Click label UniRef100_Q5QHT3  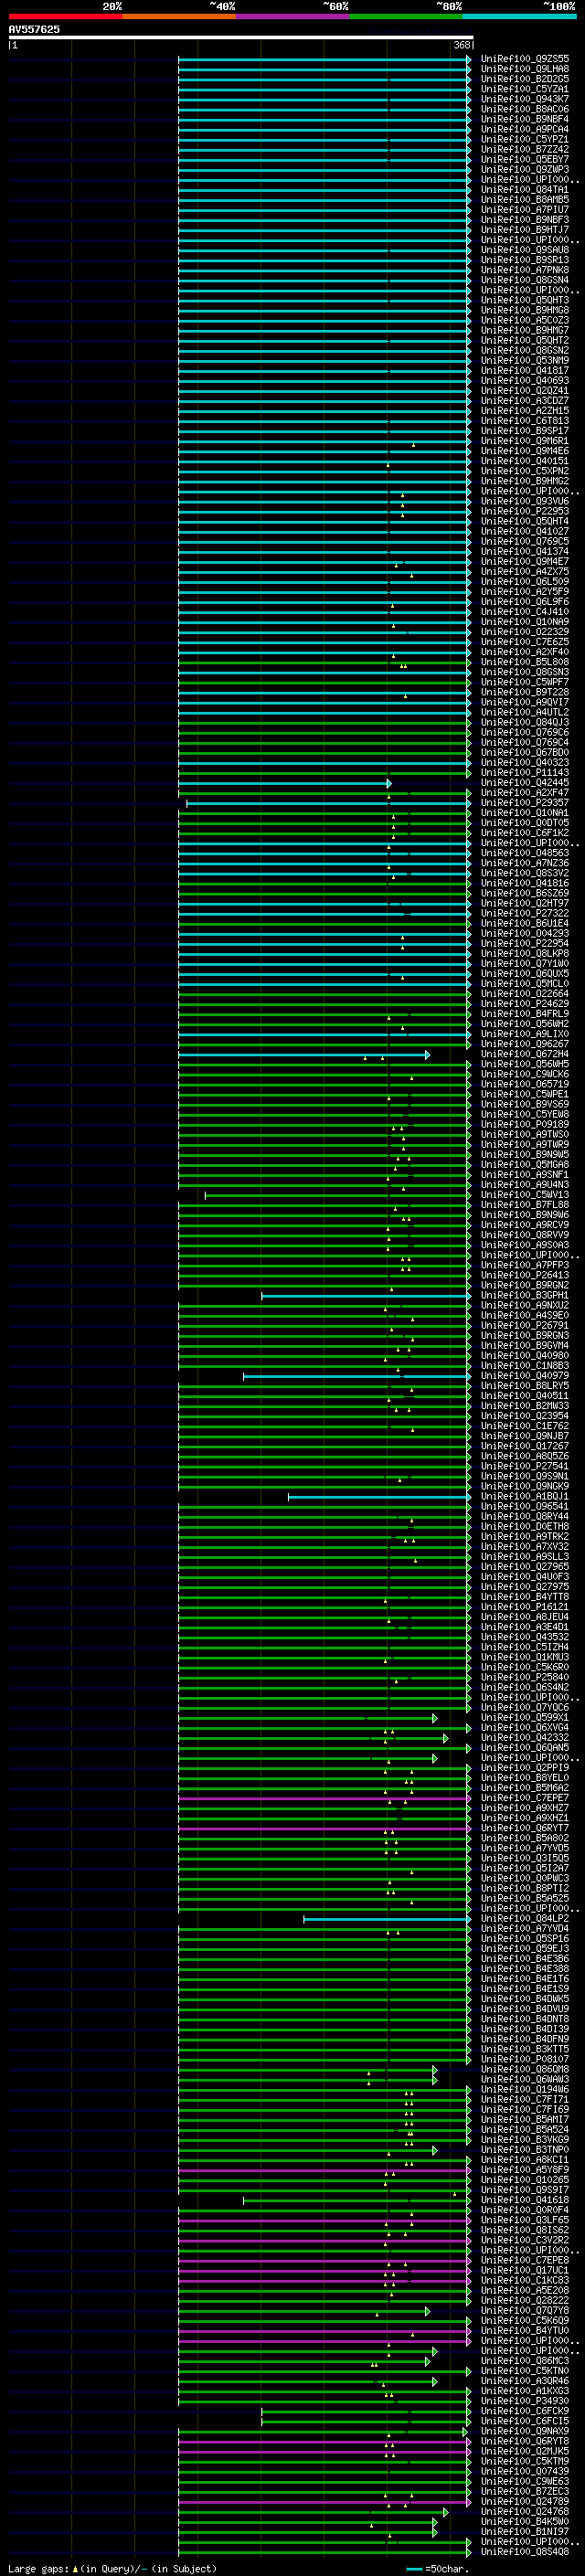(525, 300)
